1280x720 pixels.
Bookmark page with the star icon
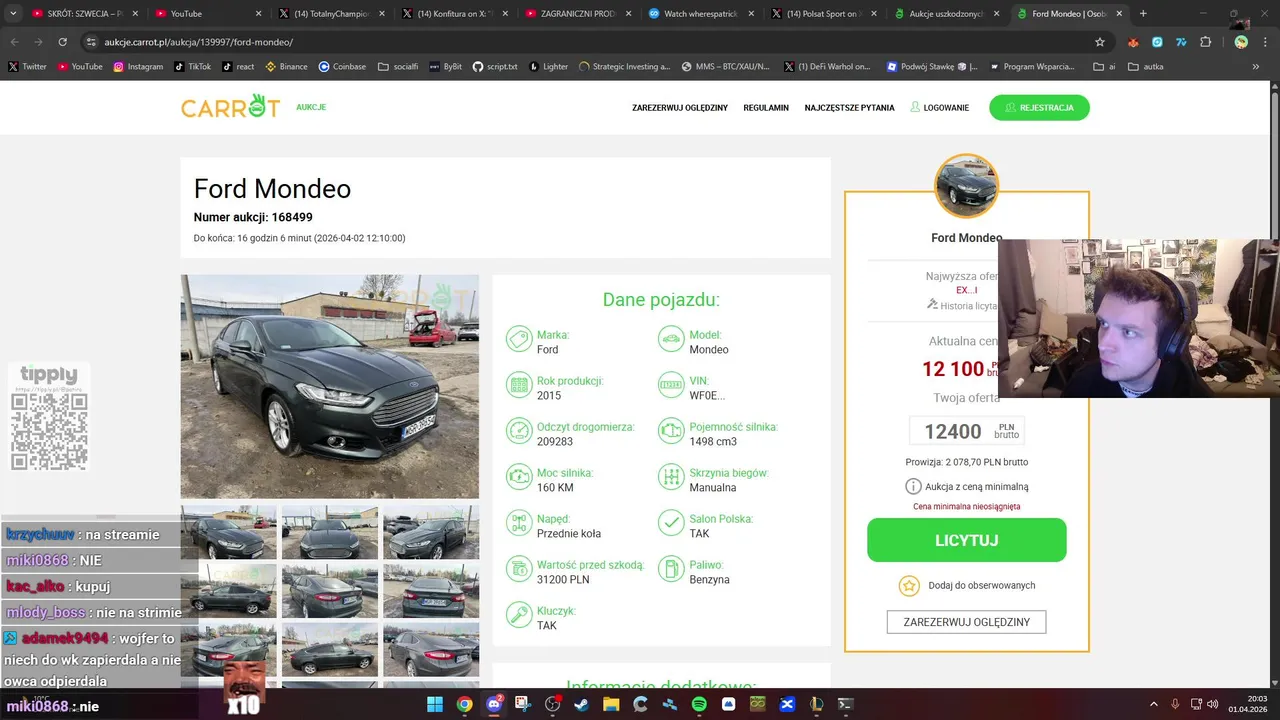1100,42
